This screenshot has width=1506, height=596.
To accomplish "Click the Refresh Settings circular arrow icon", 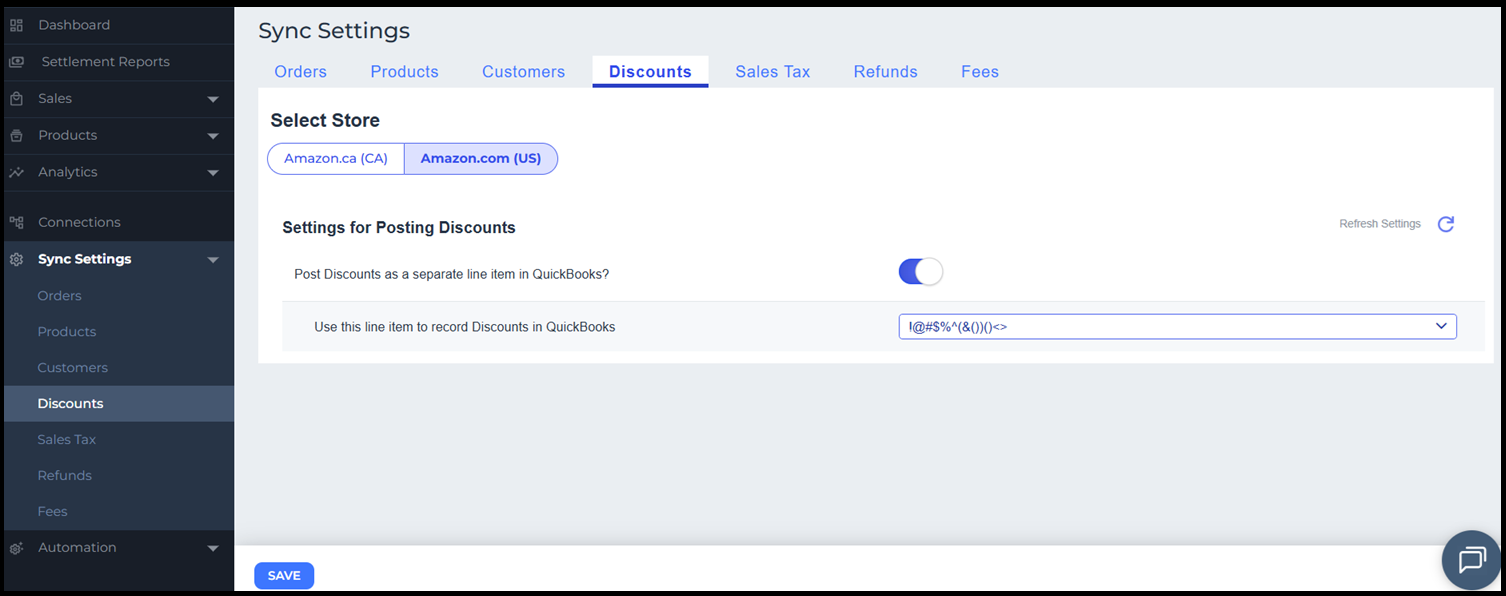I will click(1445, 224).
